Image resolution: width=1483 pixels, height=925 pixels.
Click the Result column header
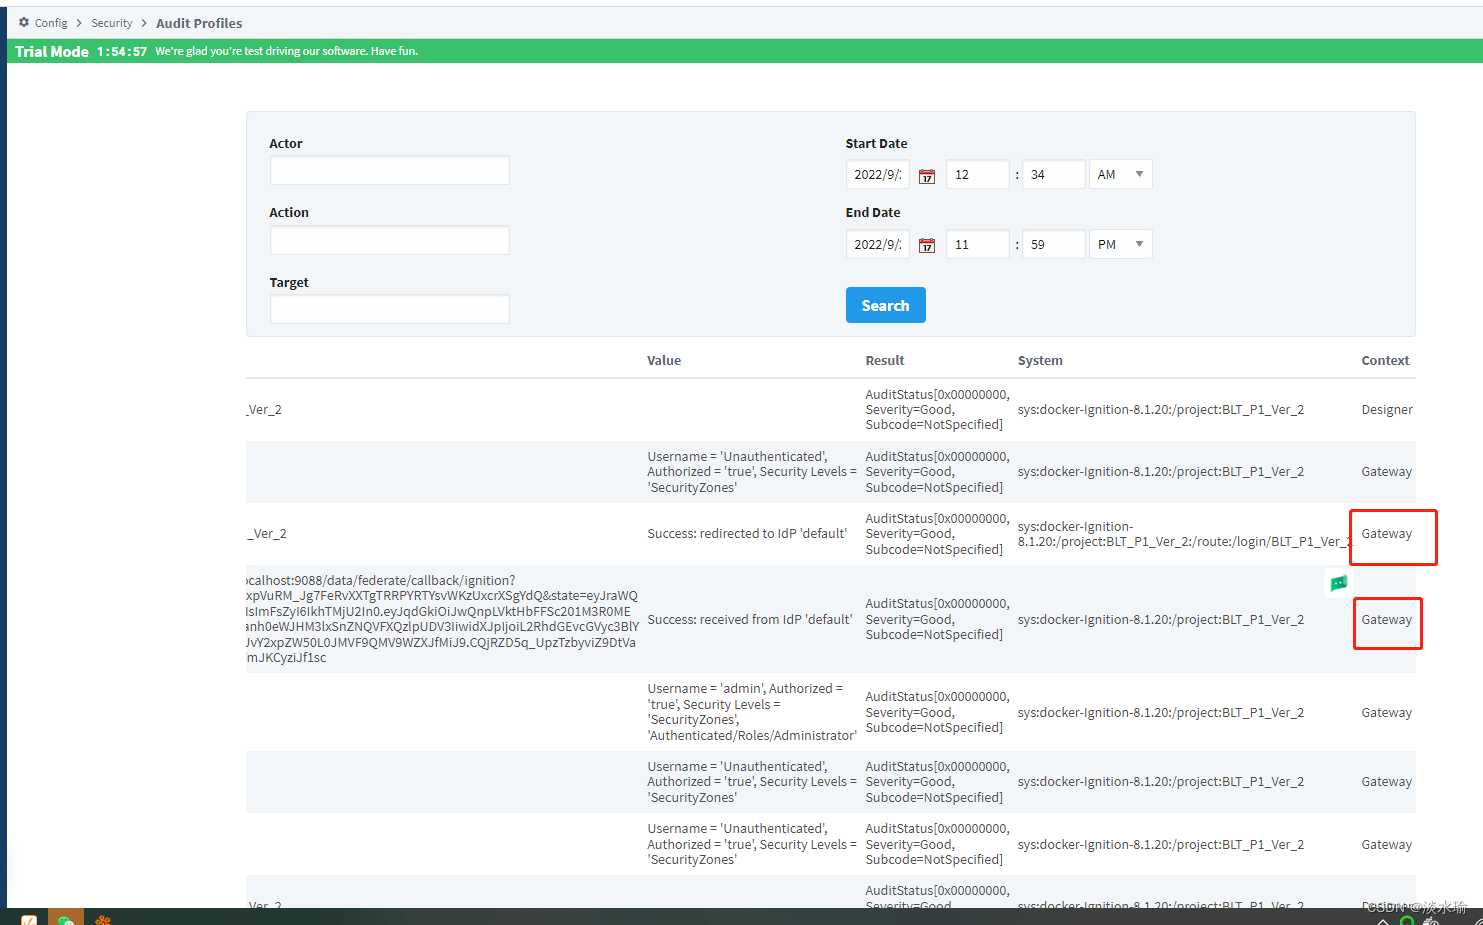885,361
